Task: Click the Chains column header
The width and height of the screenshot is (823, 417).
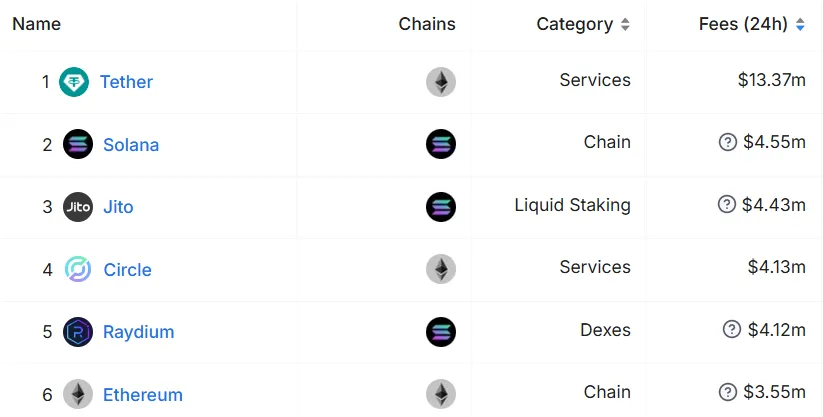Action: (427, 24)
